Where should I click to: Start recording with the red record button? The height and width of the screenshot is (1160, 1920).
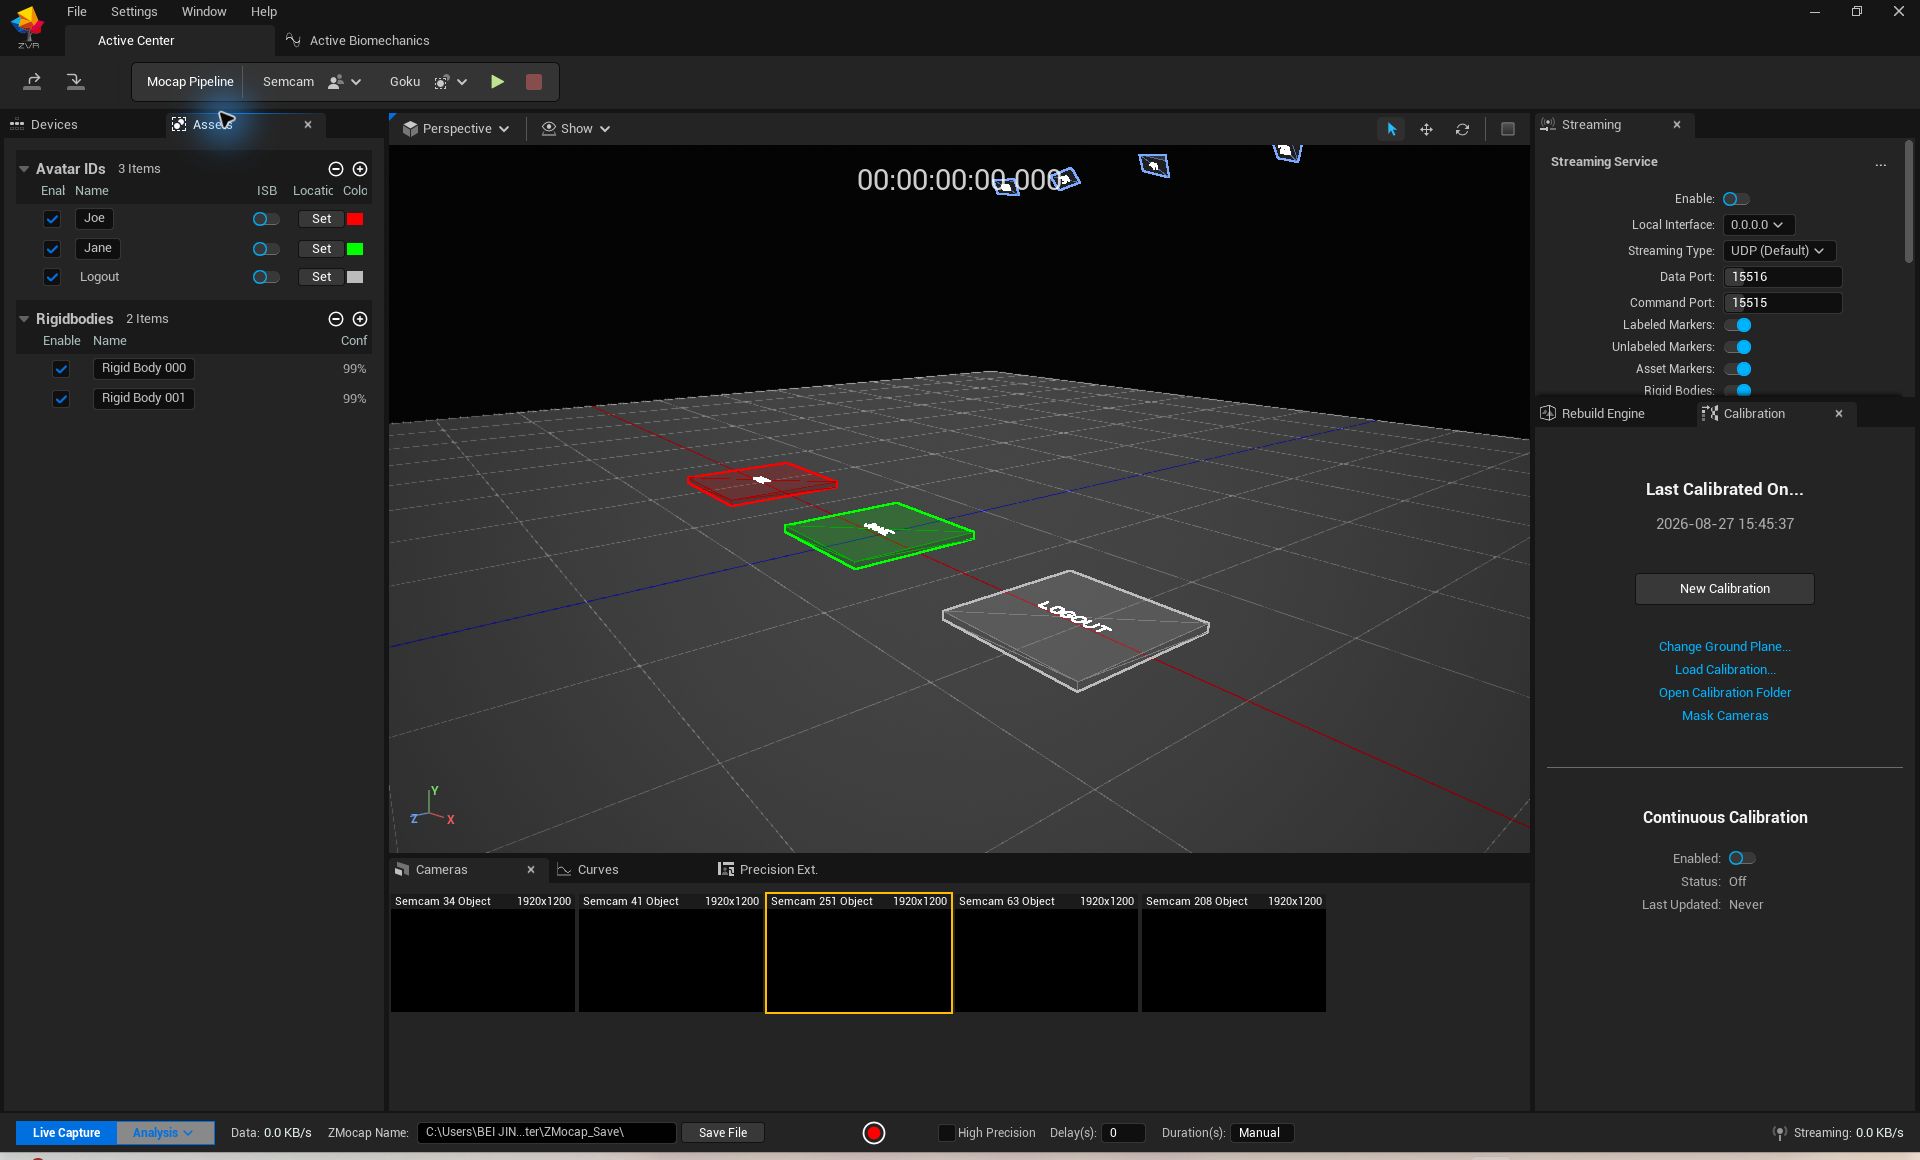click(x=874, y=1133)
